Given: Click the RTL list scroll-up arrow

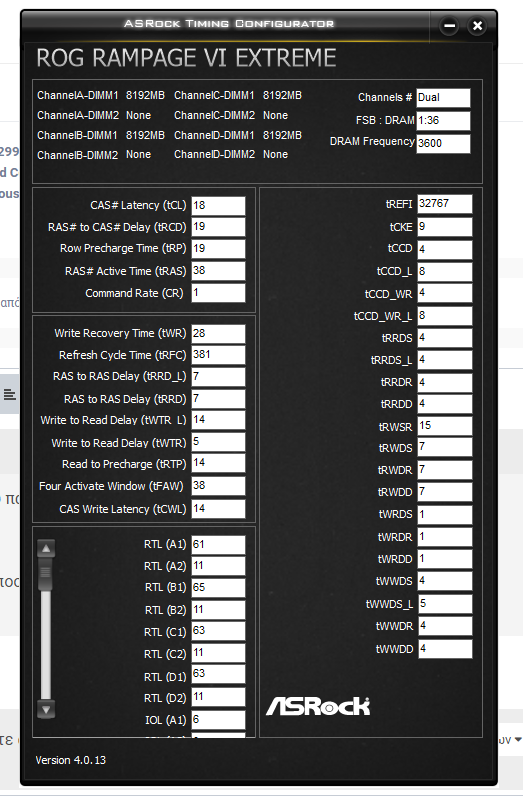Looking at the screenshot, I should point(46,548).
